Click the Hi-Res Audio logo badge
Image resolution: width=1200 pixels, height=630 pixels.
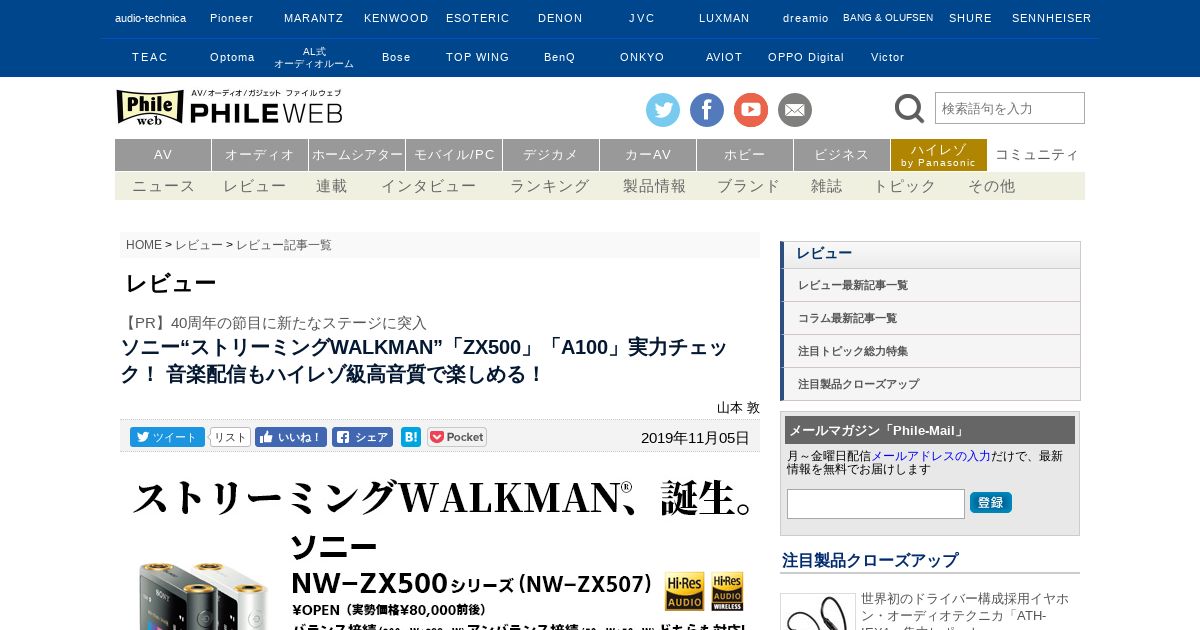tap(685, 591)
